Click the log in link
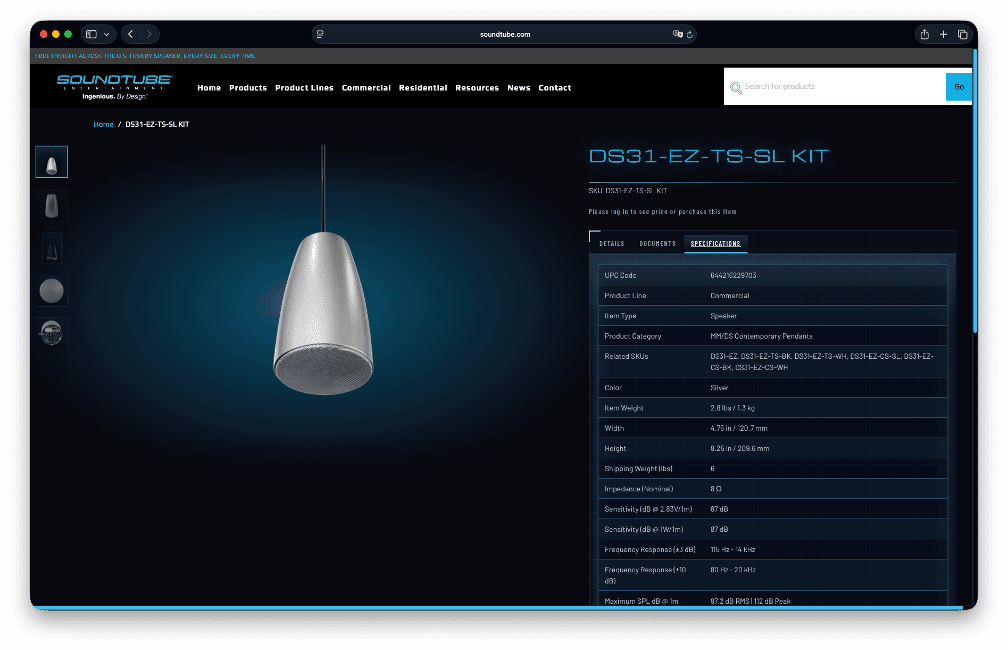 619,212
